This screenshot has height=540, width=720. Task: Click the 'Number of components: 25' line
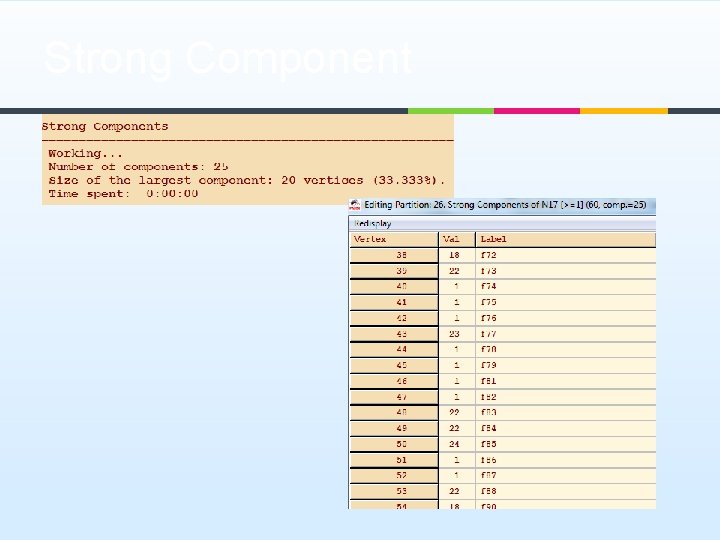point(138,167)
